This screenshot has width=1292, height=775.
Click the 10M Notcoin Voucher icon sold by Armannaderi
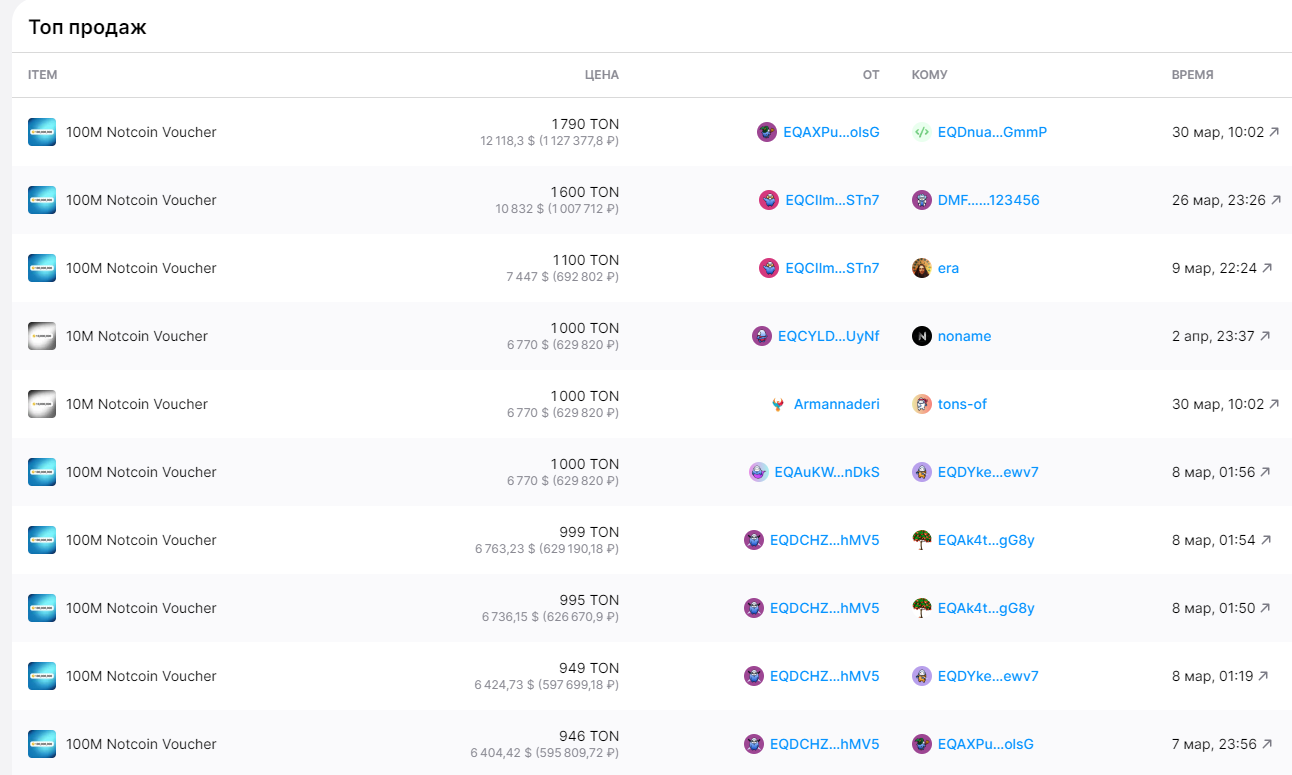(42, 404)
